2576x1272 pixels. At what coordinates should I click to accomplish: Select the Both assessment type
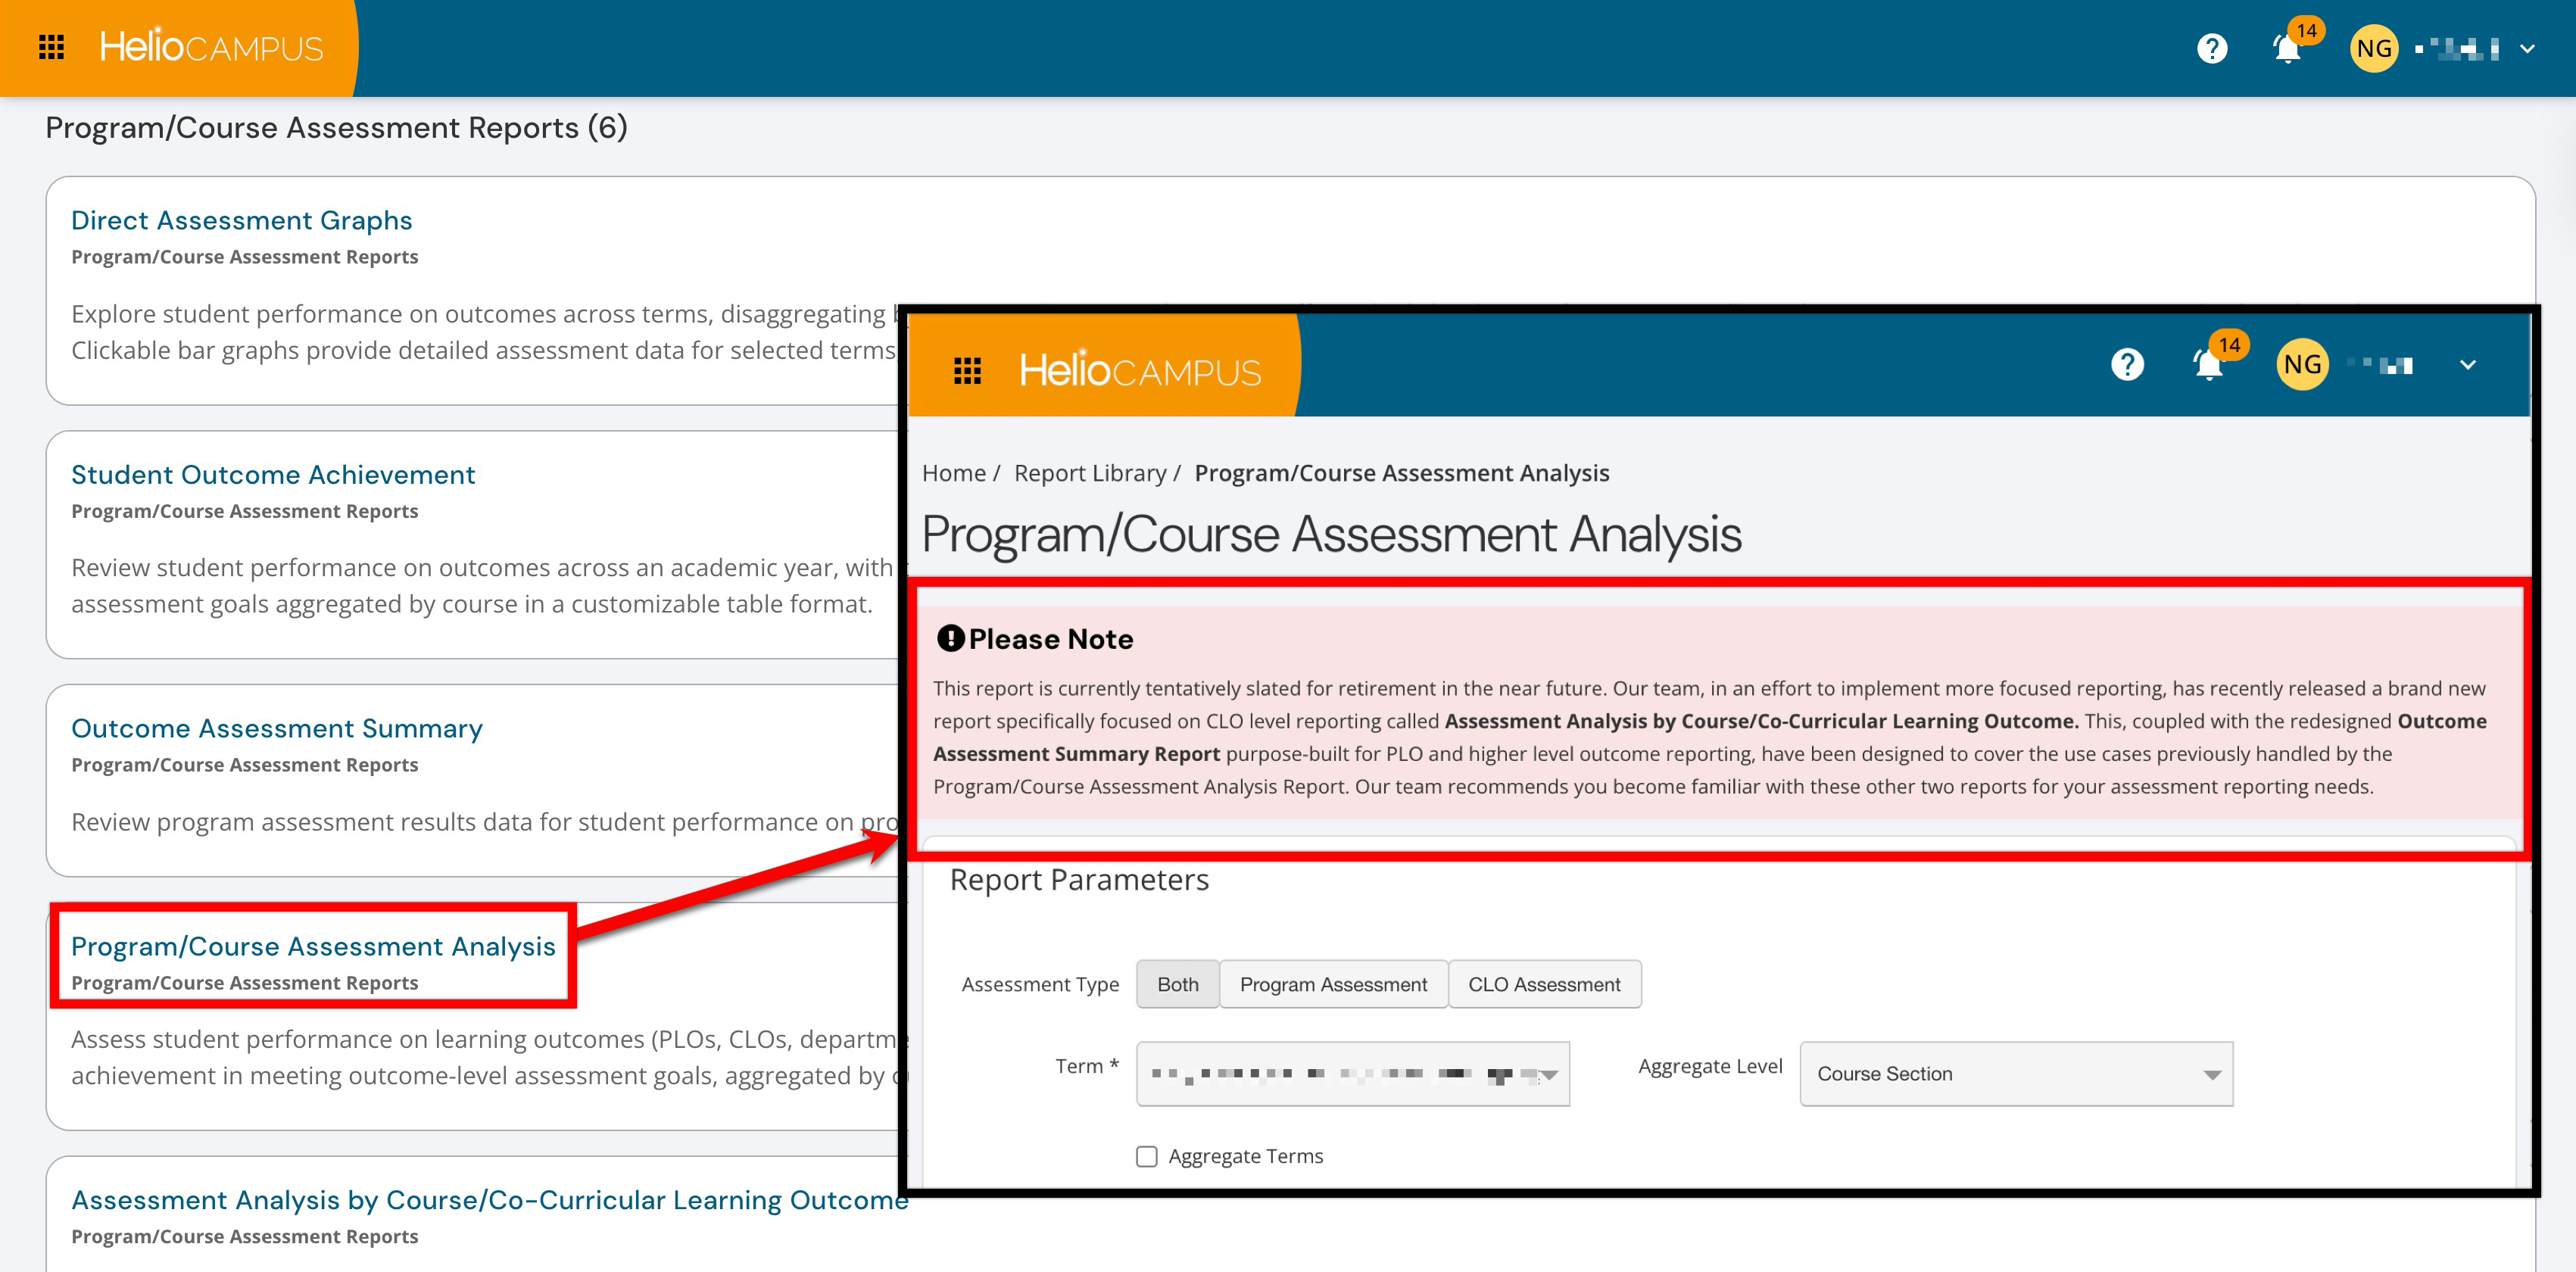(x=1178, y=984)
